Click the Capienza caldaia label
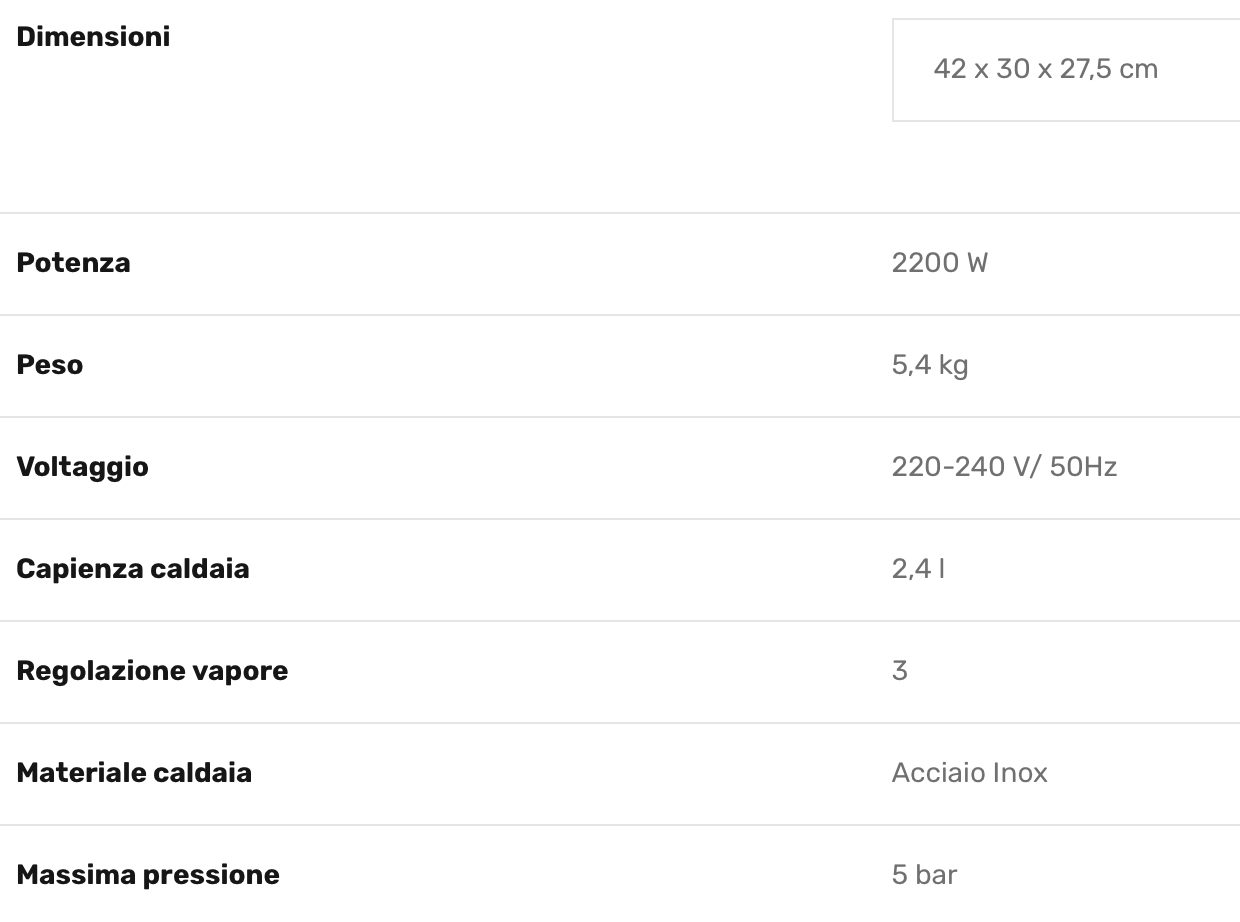This screenshot has width=1240, height=922. point(133,569)
